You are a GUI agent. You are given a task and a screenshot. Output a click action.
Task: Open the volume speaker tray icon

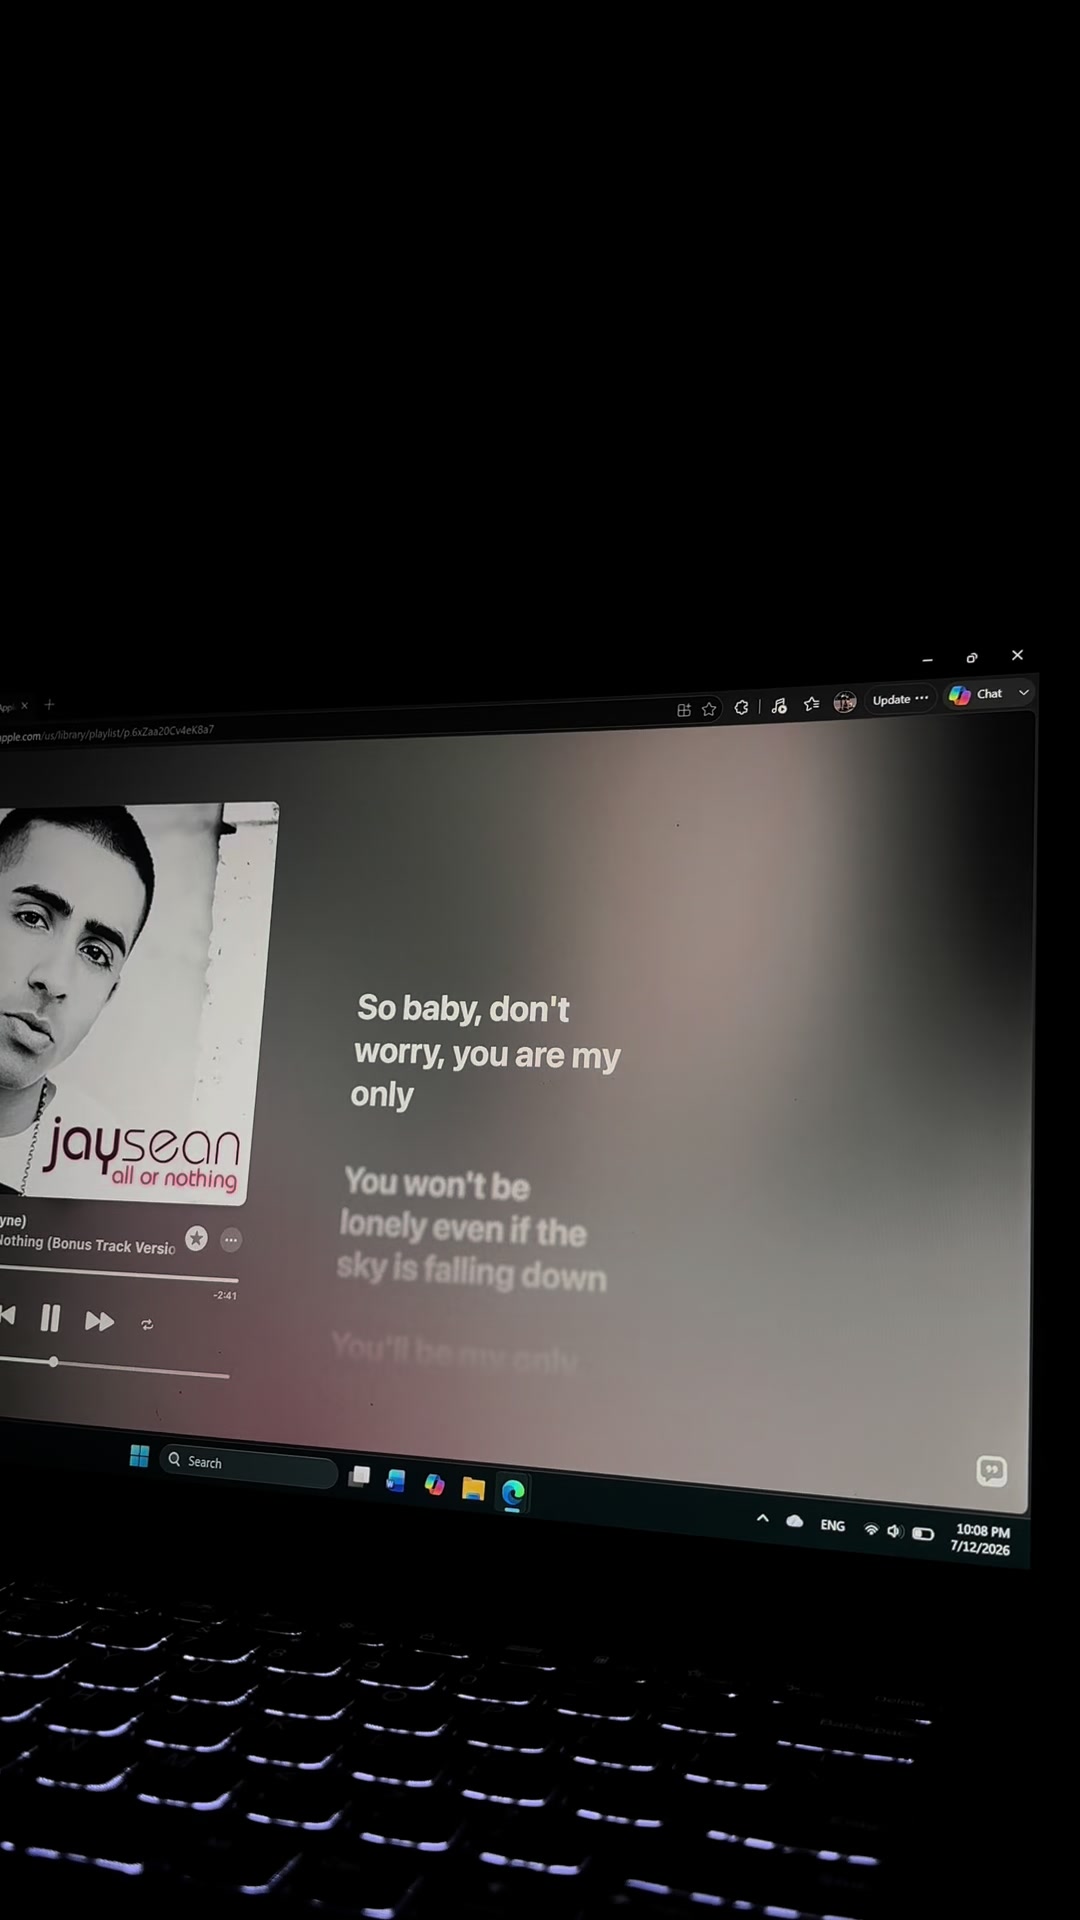[x=894, y=1531]
